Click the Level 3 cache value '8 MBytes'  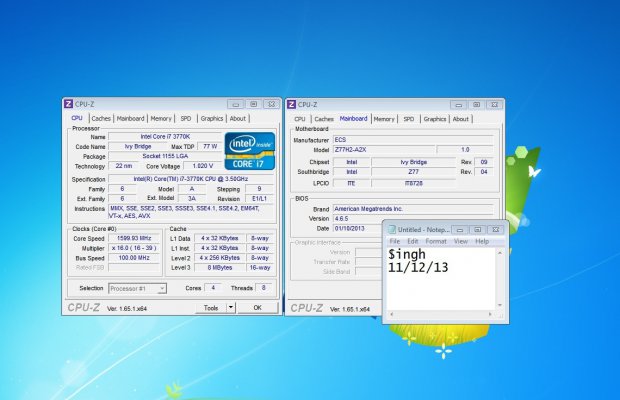219,268
